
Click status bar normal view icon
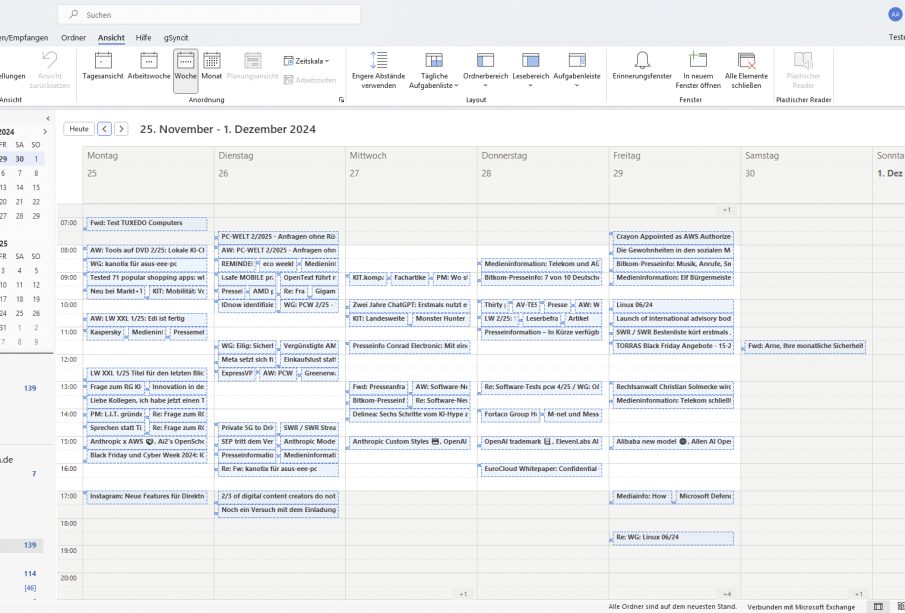click(878, 607)
